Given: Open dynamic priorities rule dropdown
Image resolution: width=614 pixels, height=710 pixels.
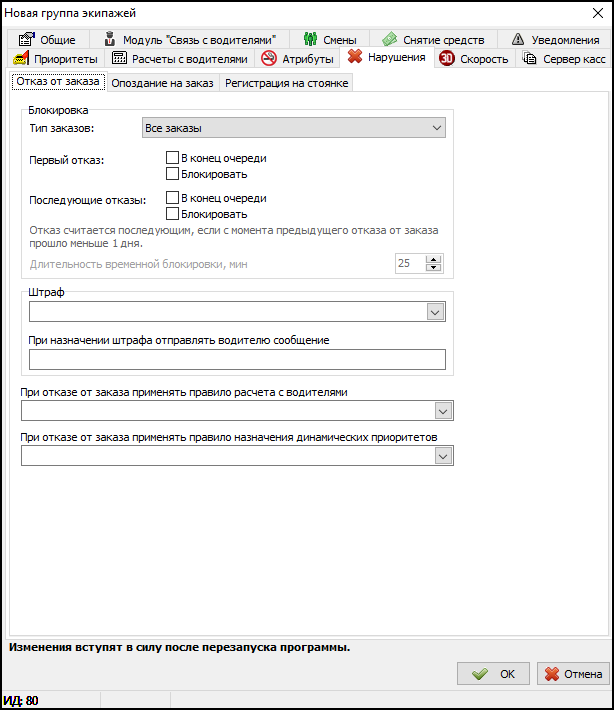Looking at the screenshot, I should [444, 456].
